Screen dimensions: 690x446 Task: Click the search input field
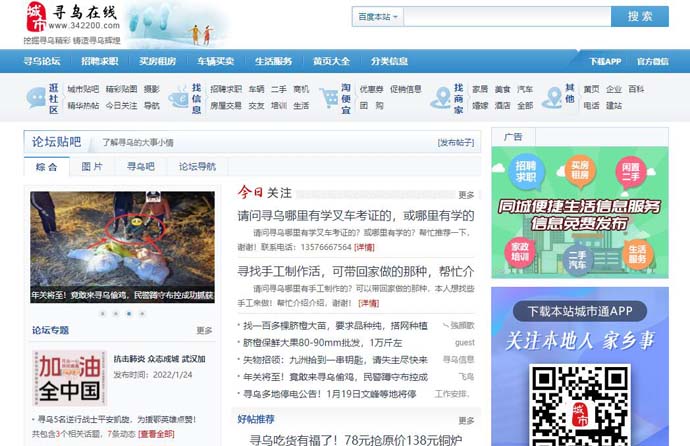coord(507,17)
